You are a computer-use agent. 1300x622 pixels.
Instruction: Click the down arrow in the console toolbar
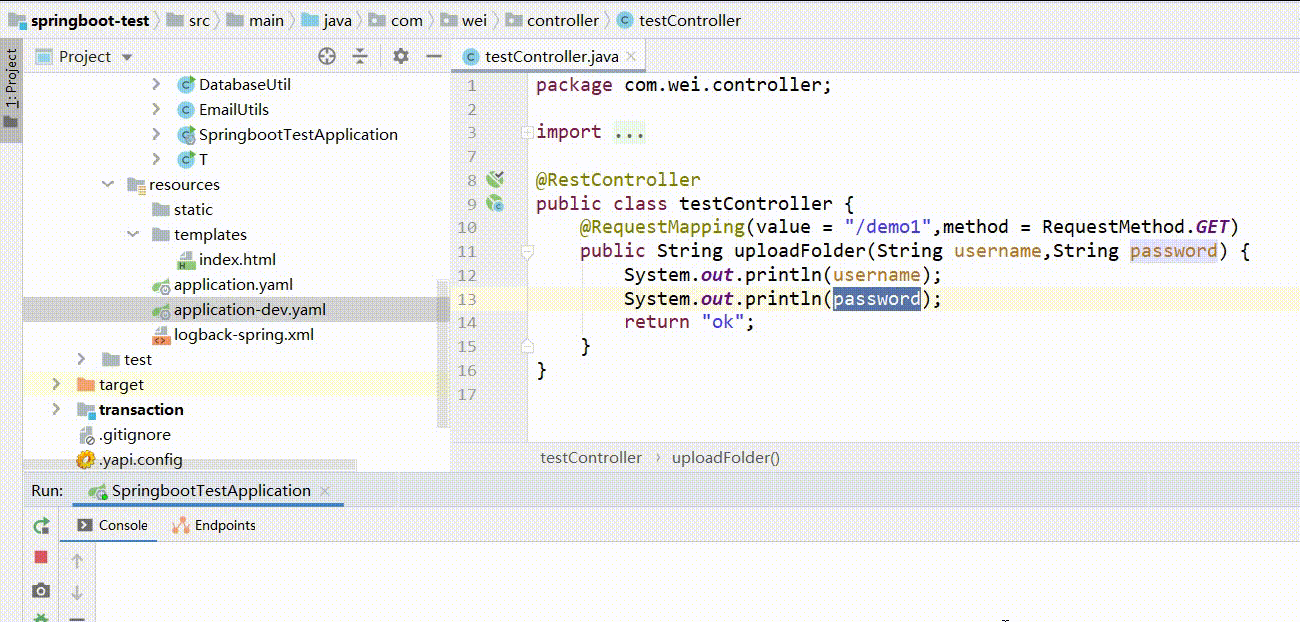77,593
